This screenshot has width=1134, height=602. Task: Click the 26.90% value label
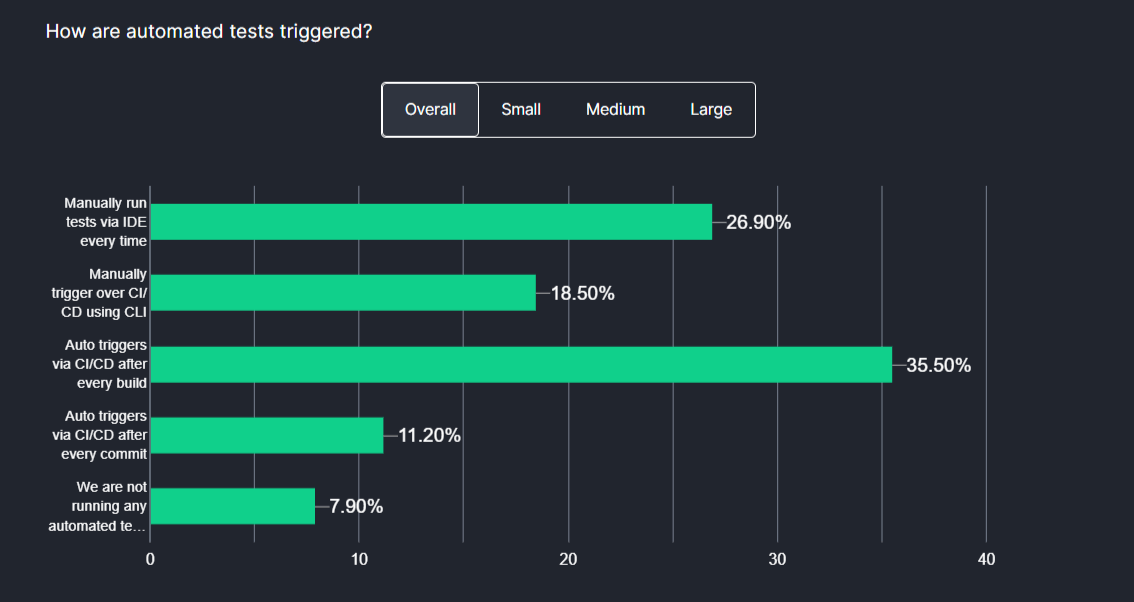point(758,223)
